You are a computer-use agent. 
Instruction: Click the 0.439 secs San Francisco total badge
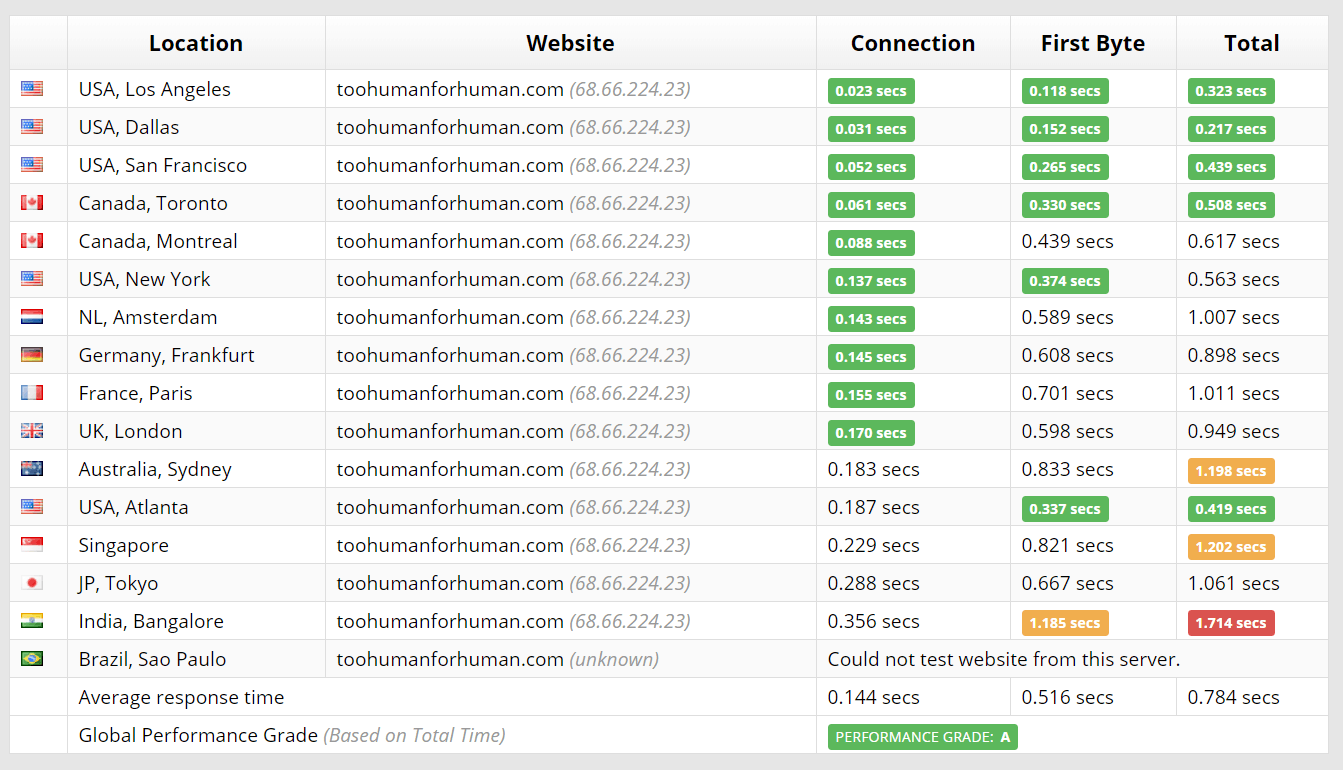tap(1231, 167)
